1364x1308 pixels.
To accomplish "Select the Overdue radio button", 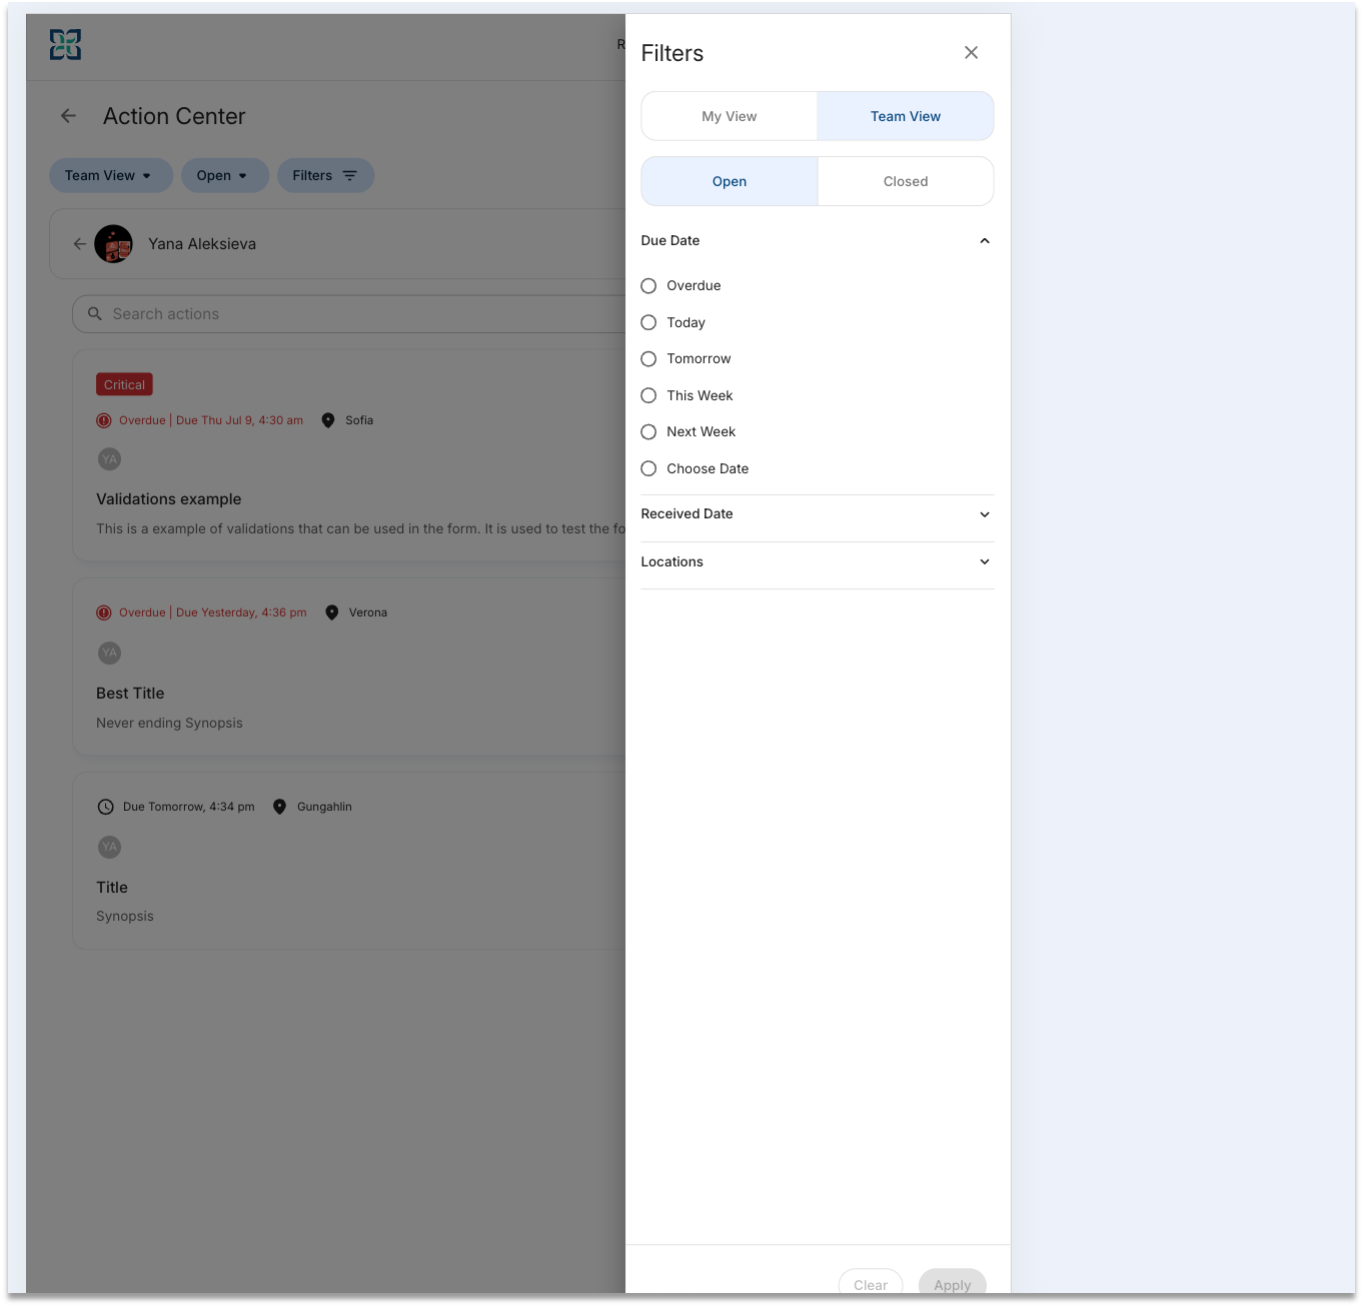I will (x=649, y=286).
